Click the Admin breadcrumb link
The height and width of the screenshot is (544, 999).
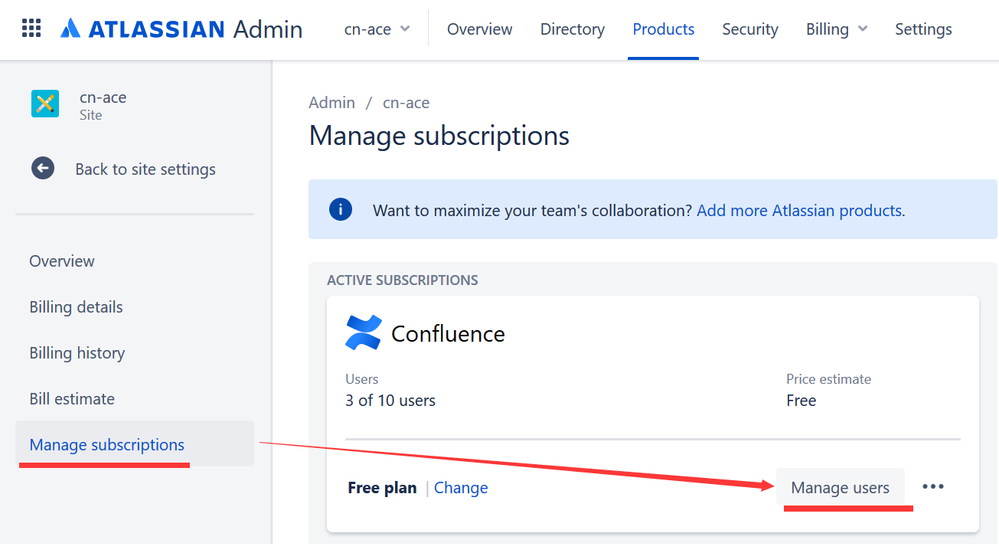[x=332, y=103]
